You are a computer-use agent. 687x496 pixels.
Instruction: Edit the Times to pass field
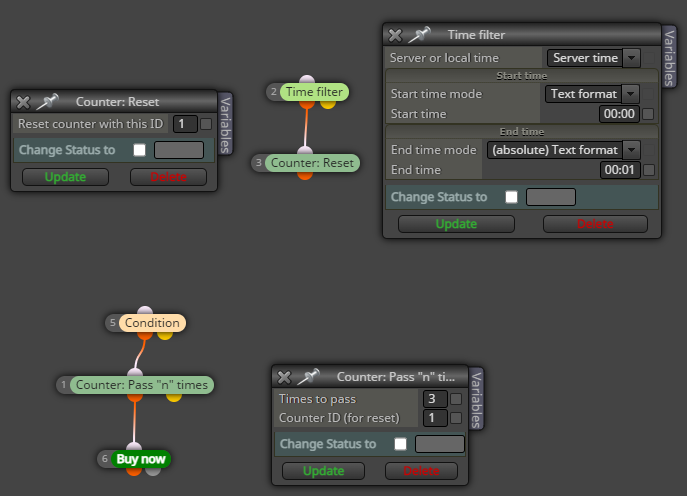[x=435, y=399]
